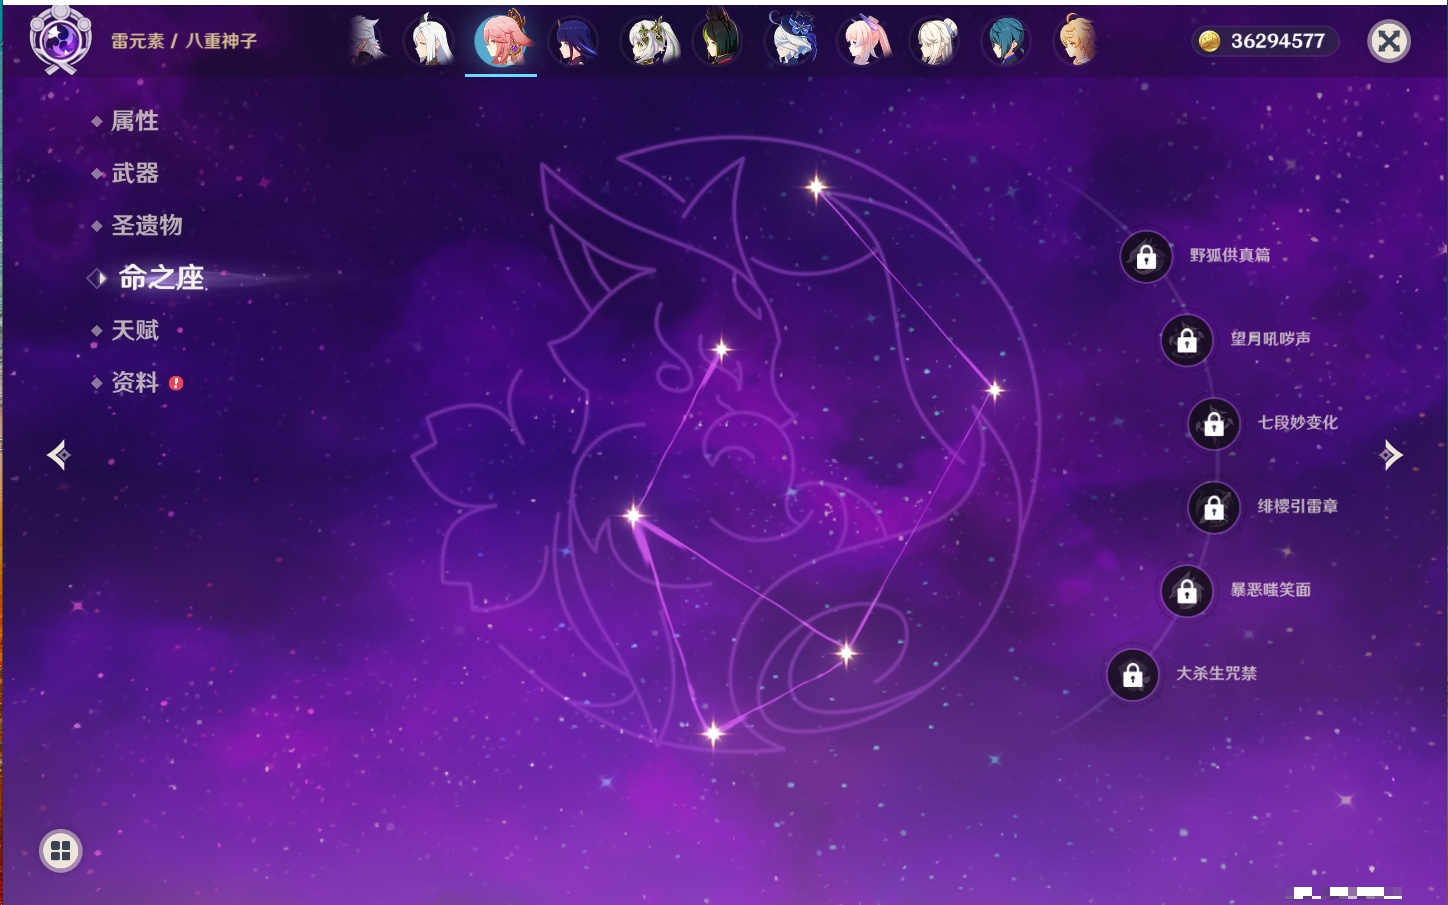
Task: Select Ningguang's character avatar
Action: tap(935, 41)
